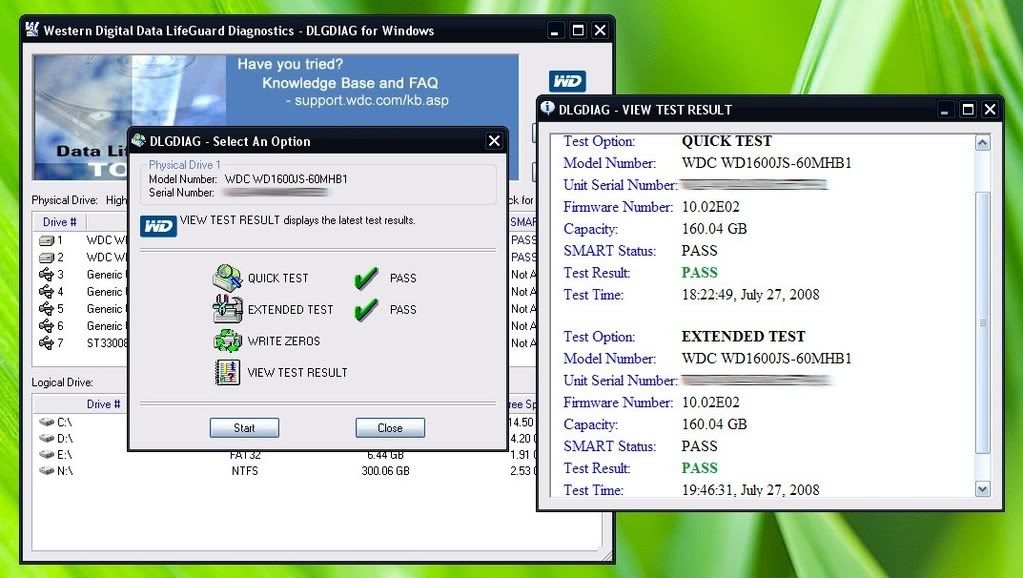Dismiss Select An Option dialog with its X
This screenshot has width=1023, height=578.
click(494, 141)
